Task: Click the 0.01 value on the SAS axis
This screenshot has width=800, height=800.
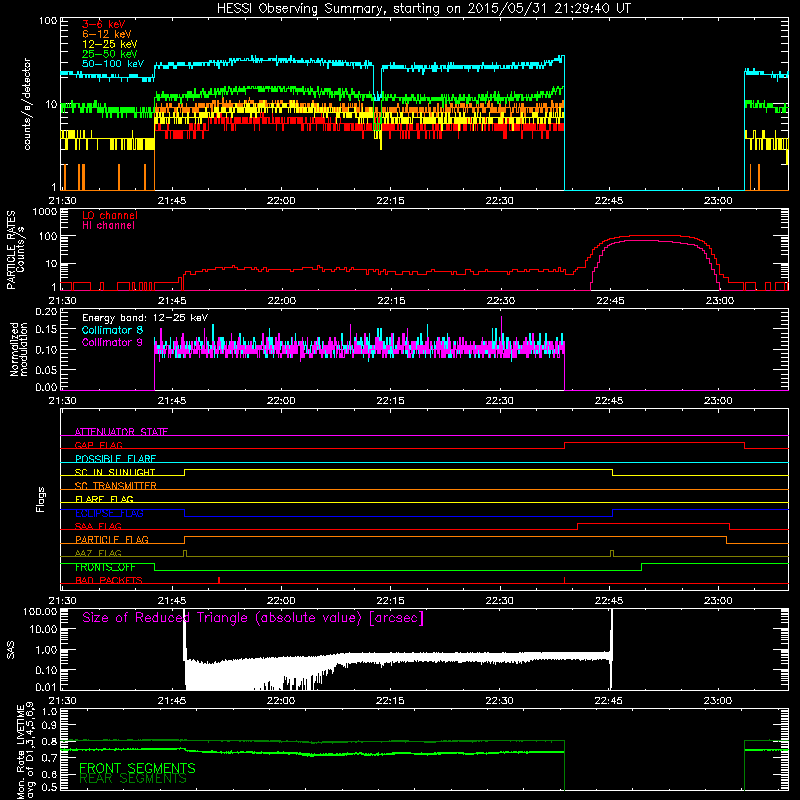Action: (x=46, y=687)
